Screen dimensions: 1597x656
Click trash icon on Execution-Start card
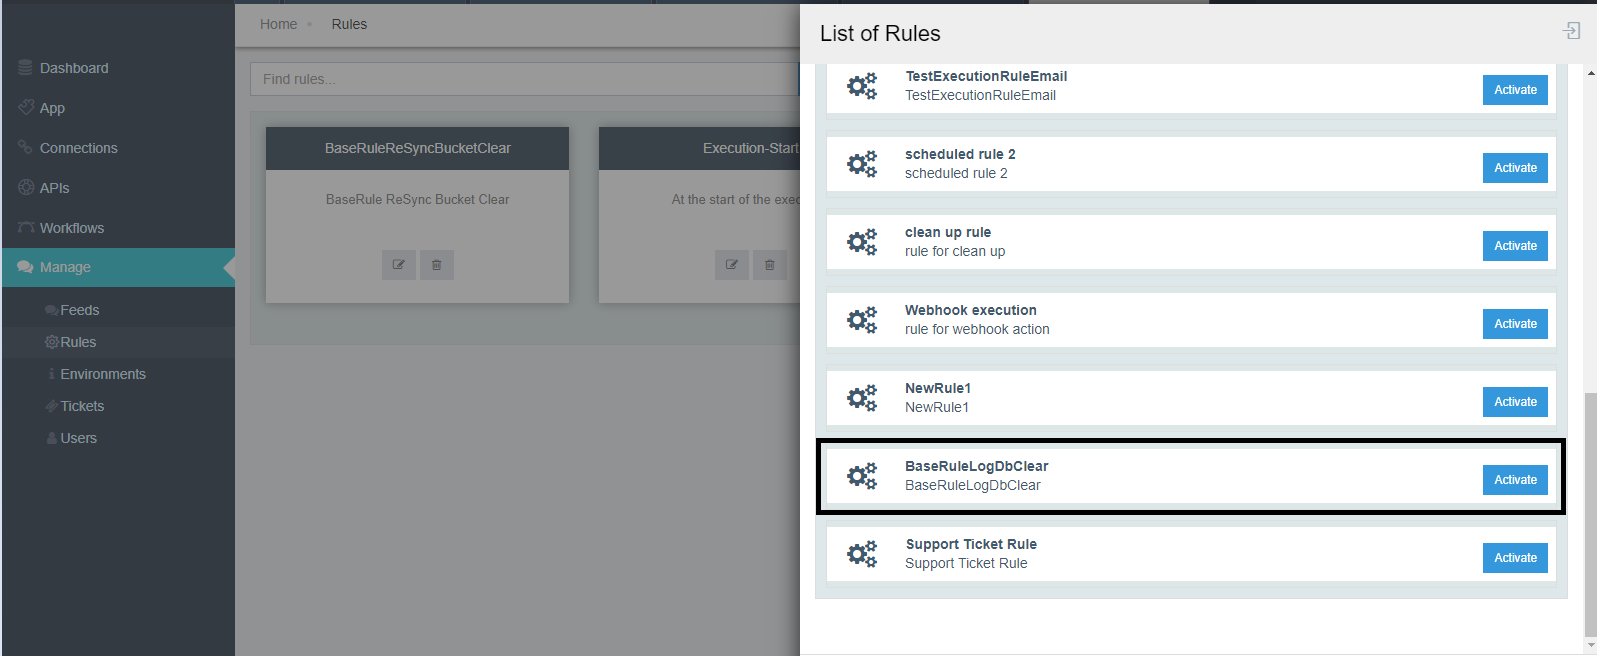click(x=769, y=265)
